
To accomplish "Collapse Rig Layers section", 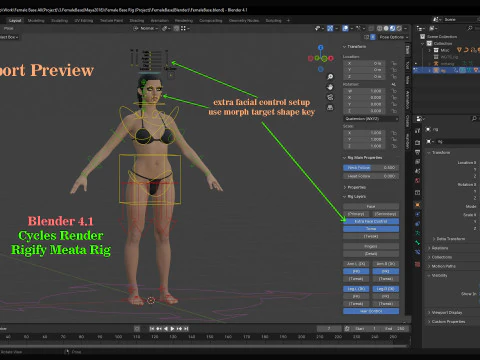I will 354,197.
